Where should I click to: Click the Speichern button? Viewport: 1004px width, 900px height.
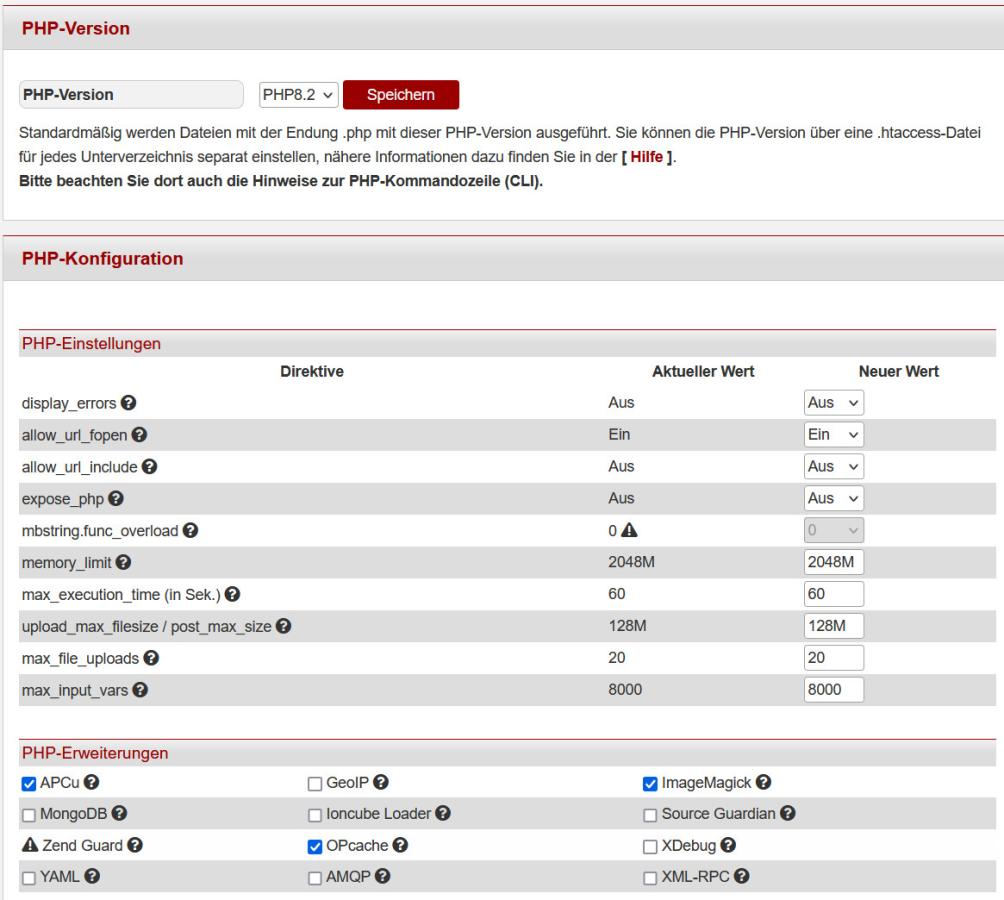[x=400, y=95]
